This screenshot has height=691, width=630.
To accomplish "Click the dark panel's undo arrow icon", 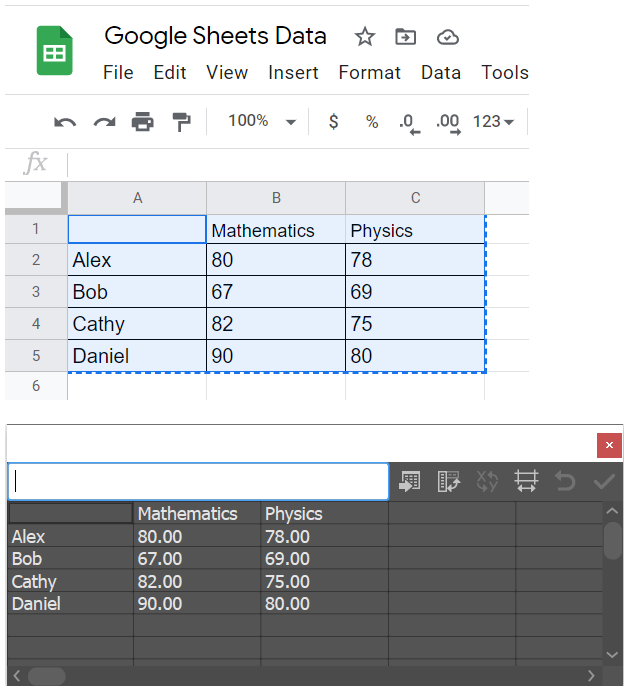I will pos(565,481).
